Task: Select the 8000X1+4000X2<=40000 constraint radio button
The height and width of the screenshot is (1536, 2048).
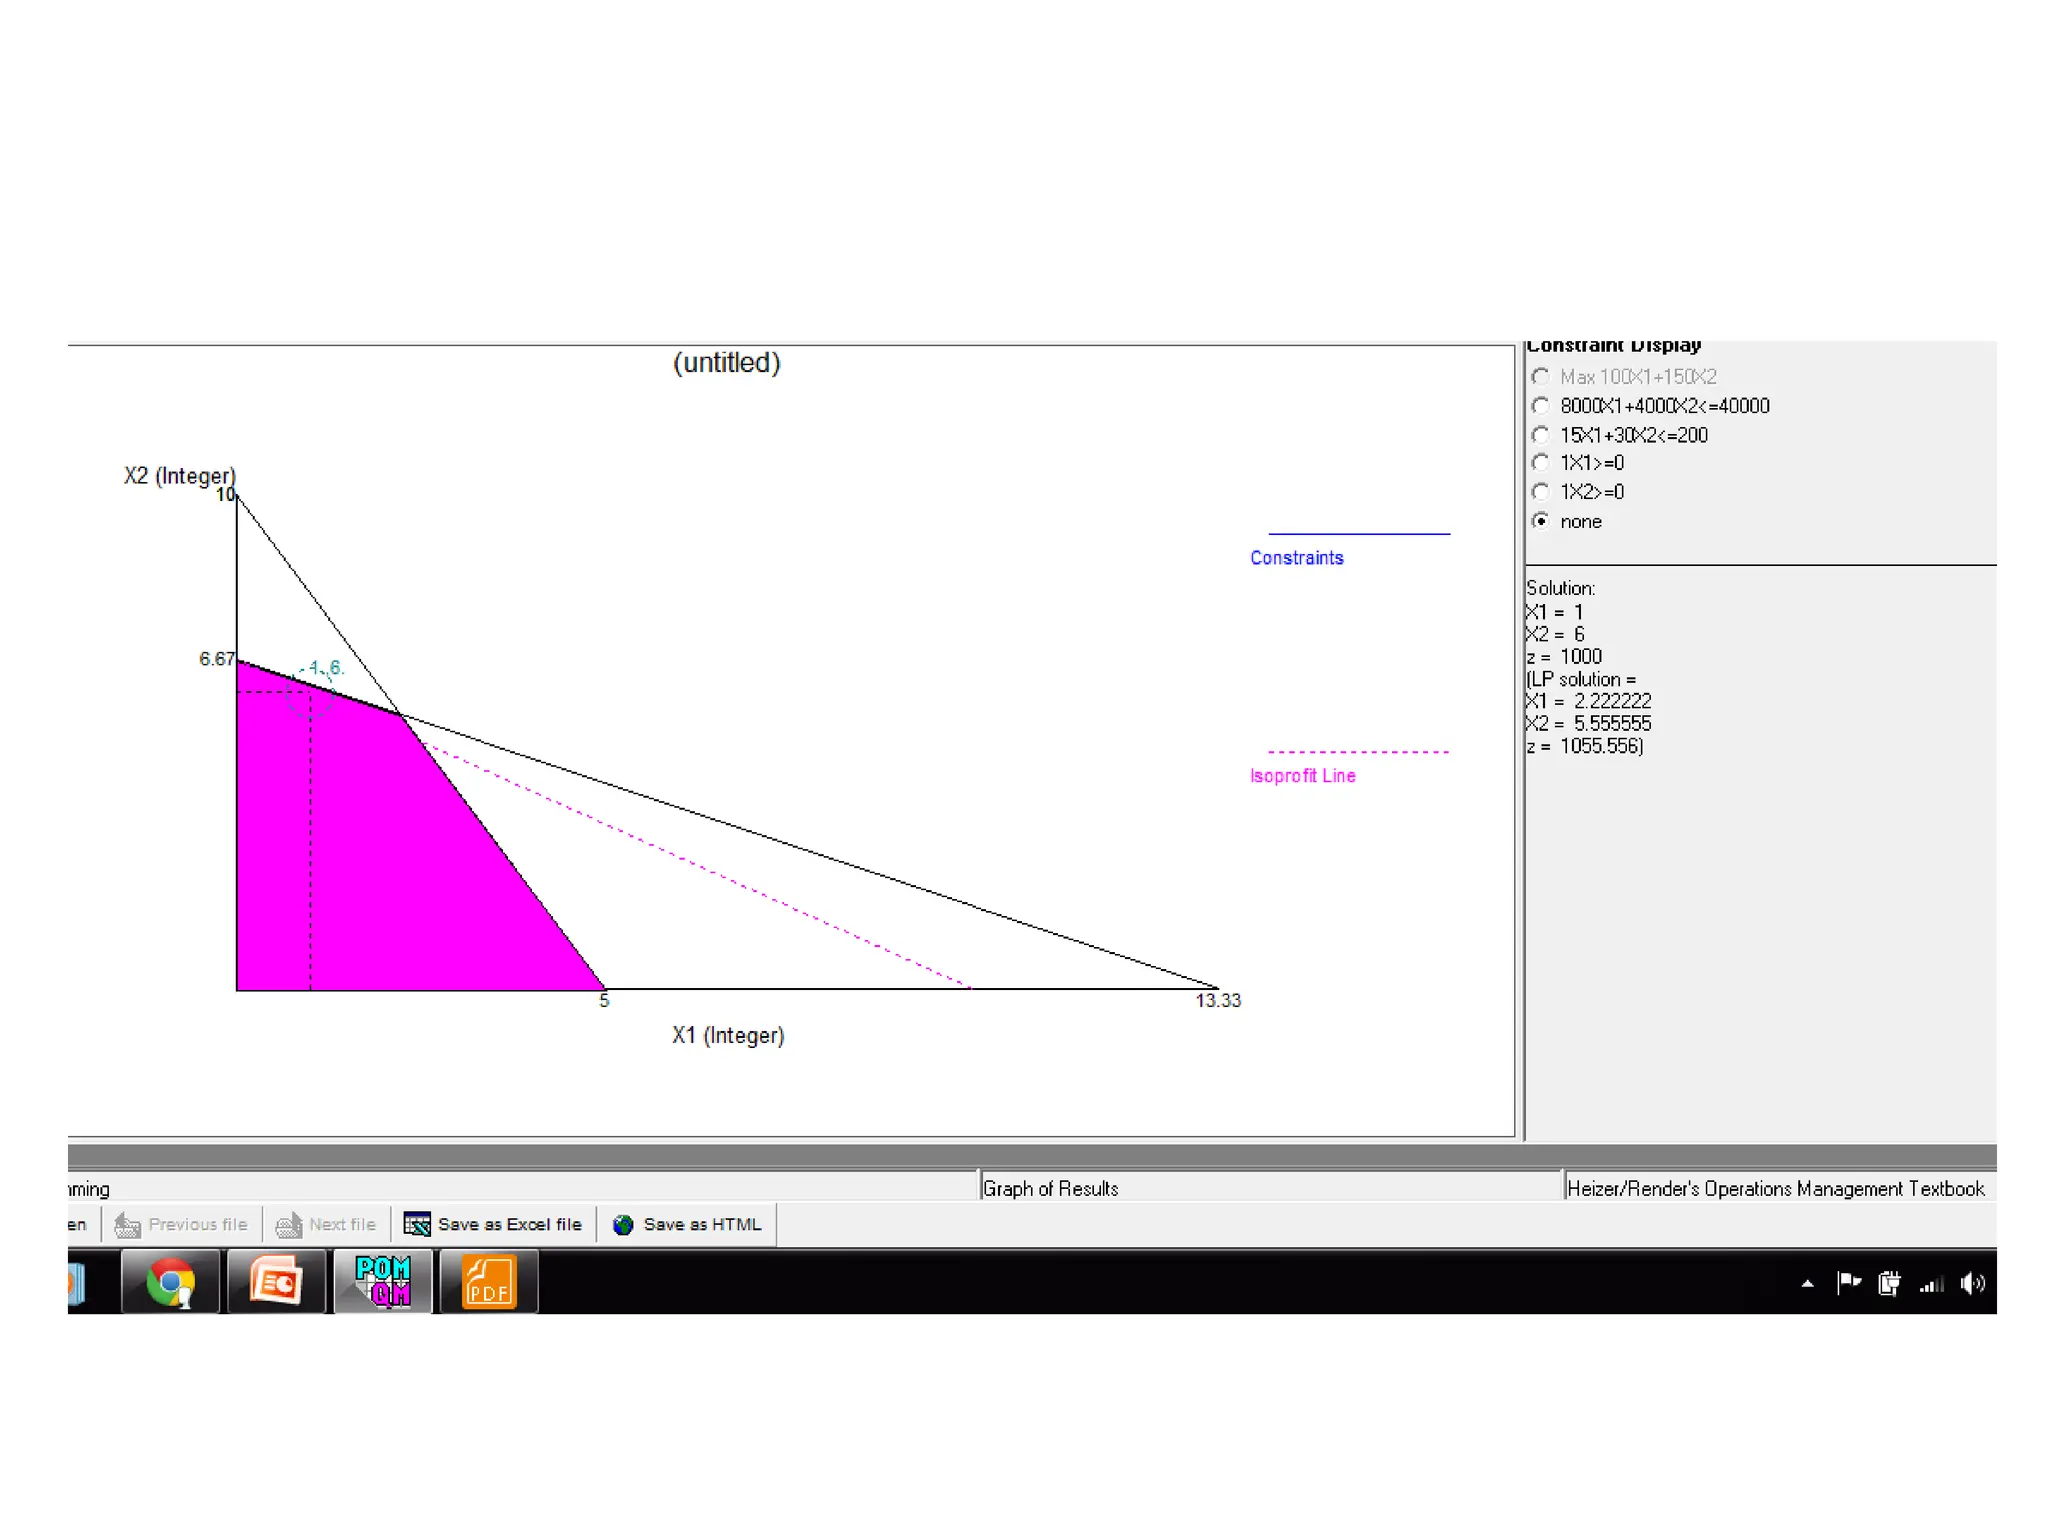Action: coord(1541,406)
